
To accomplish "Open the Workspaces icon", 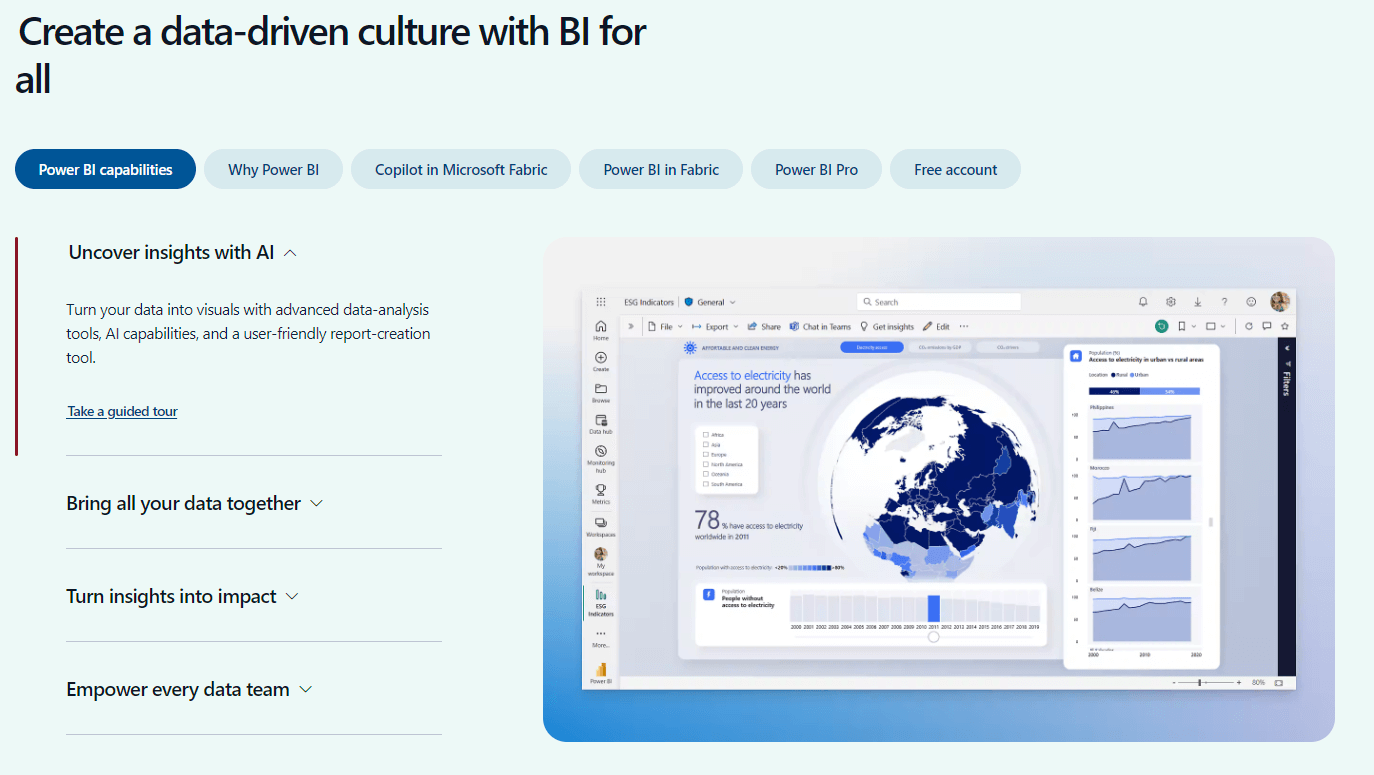I will point(601,521).
